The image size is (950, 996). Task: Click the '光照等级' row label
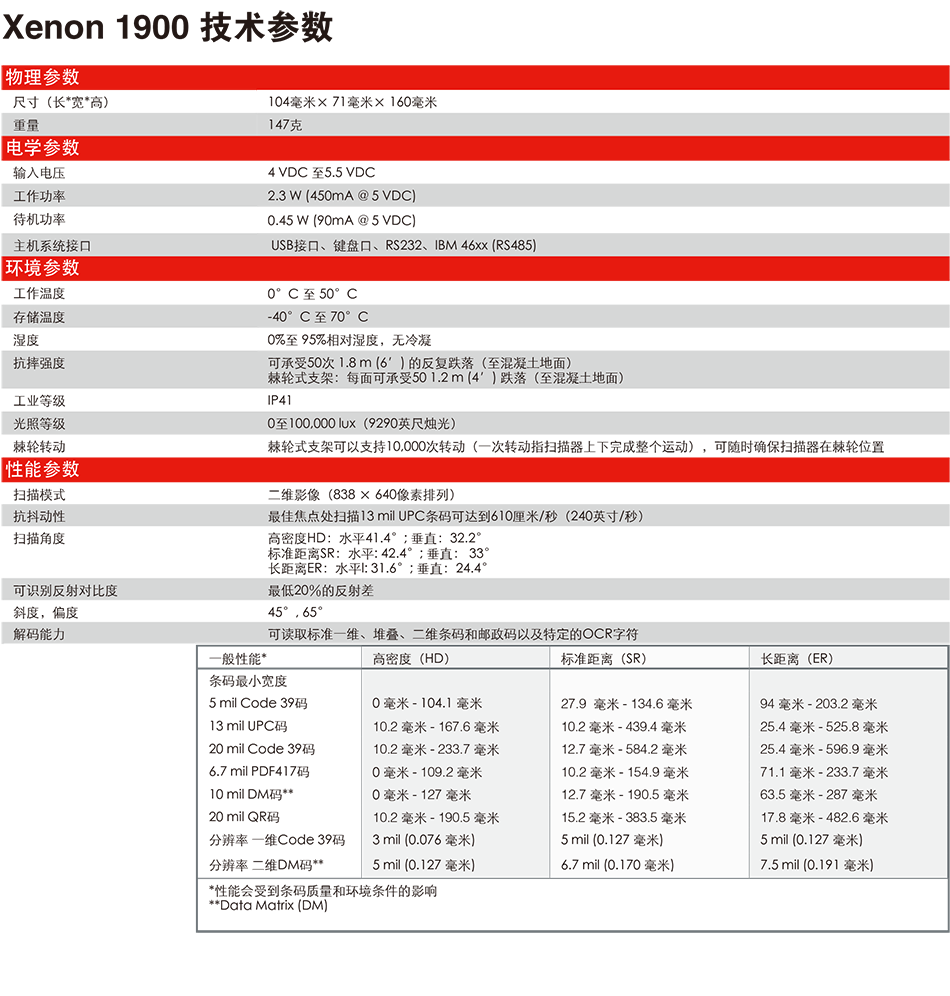click(x=39, y=424)
